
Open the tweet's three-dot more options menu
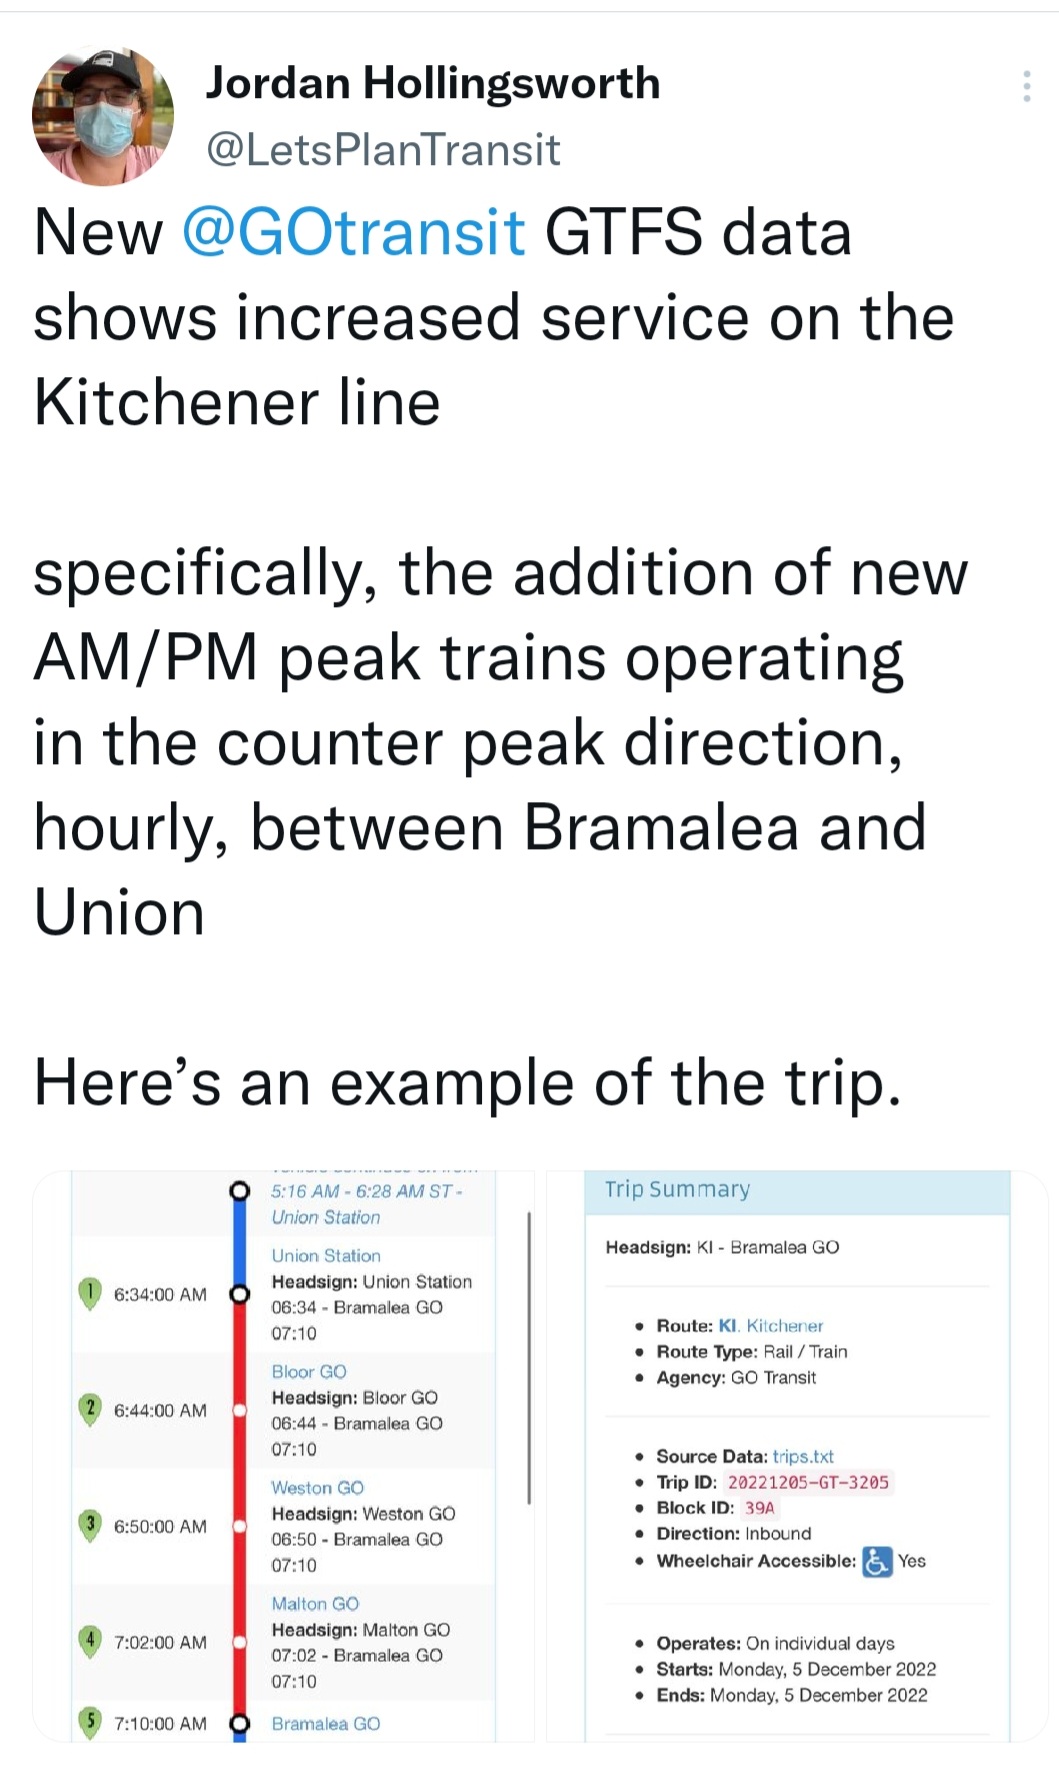click(x=1026, y=87)
